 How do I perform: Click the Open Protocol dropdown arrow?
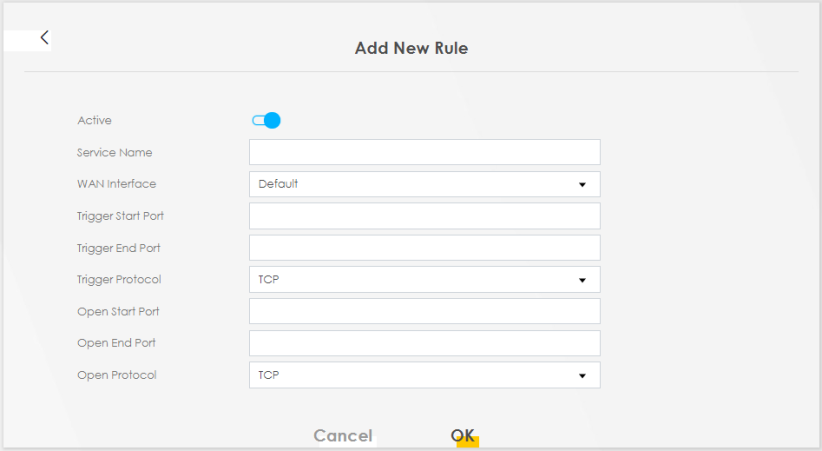(581, 375)
